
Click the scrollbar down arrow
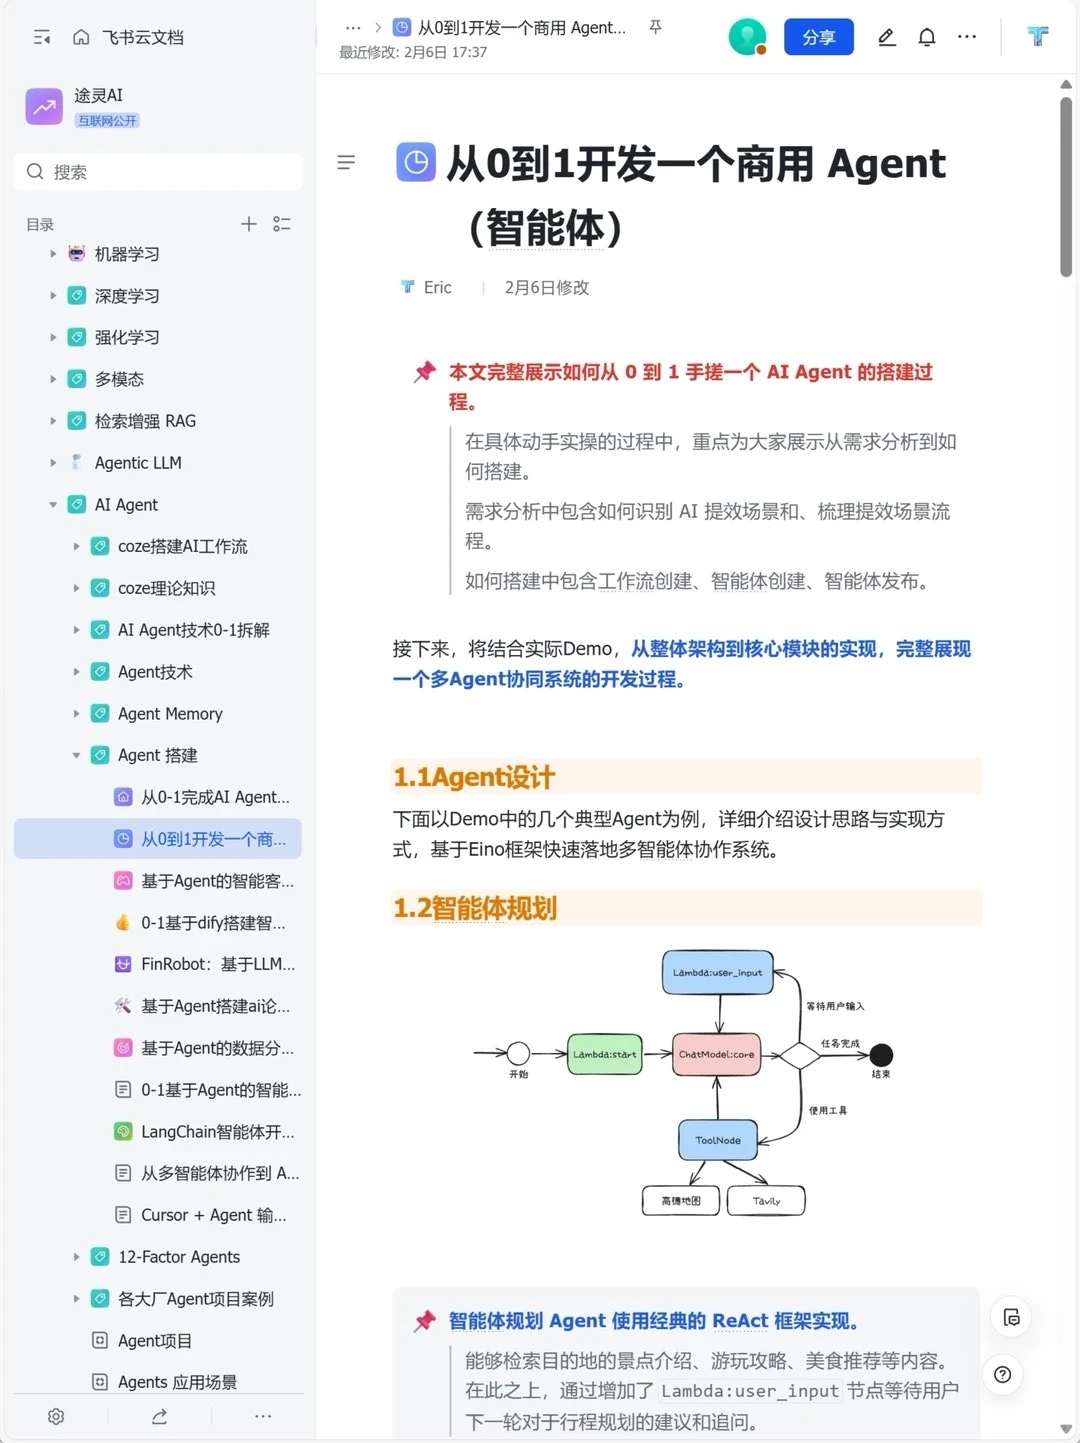click(x=1066, y=1429)
